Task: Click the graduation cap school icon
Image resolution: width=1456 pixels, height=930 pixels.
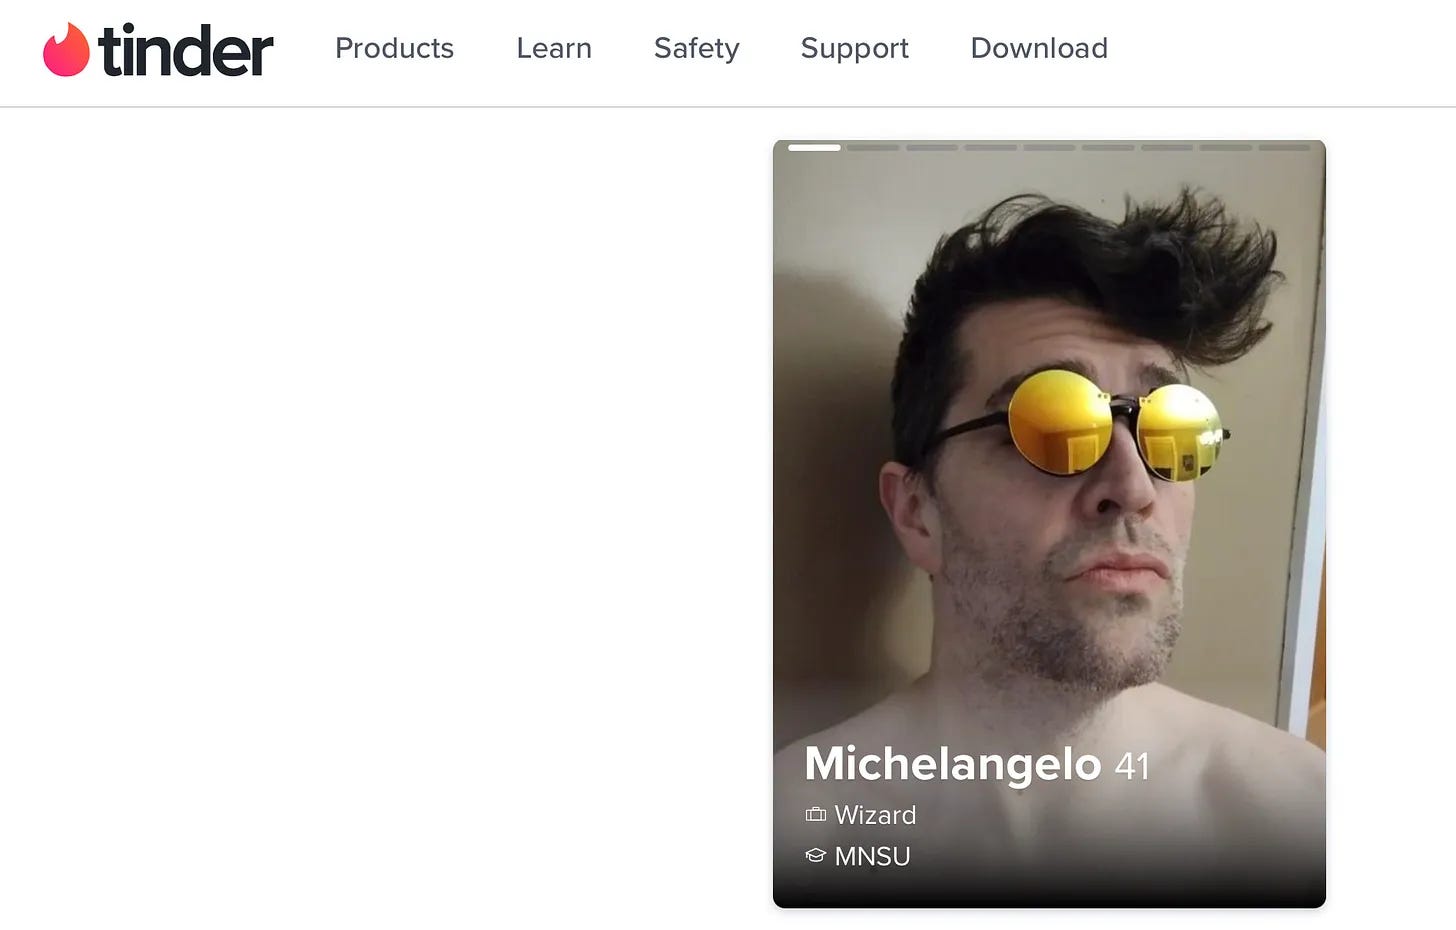Action: click(816, 856)
